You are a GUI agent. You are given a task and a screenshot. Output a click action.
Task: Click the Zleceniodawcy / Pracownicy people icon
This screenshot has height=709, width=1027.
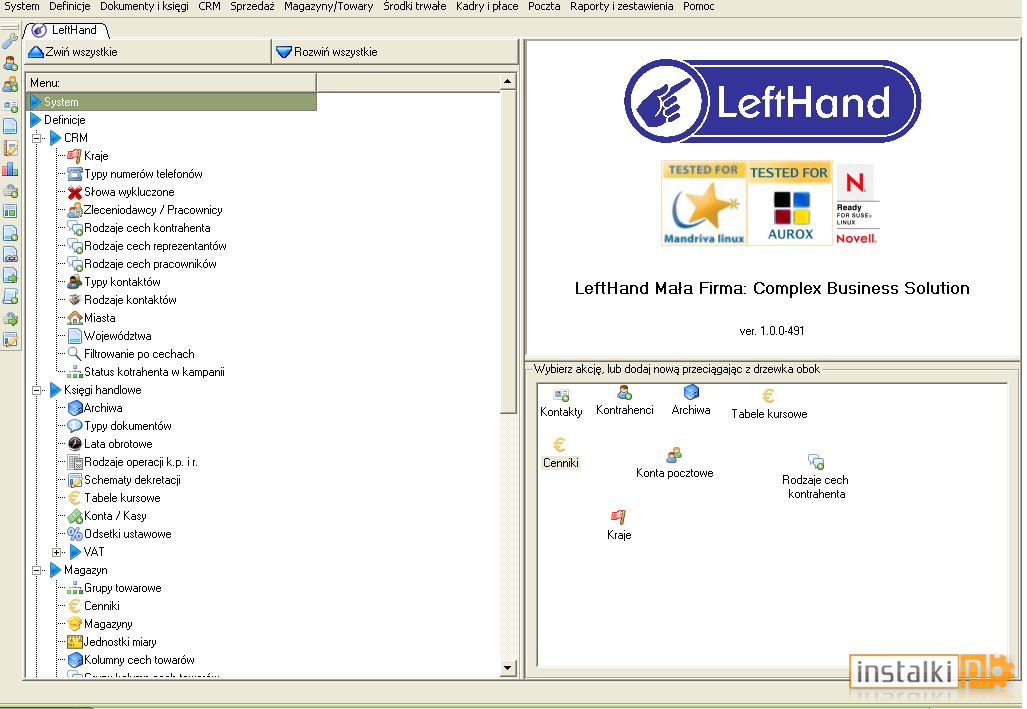point(75,210)
